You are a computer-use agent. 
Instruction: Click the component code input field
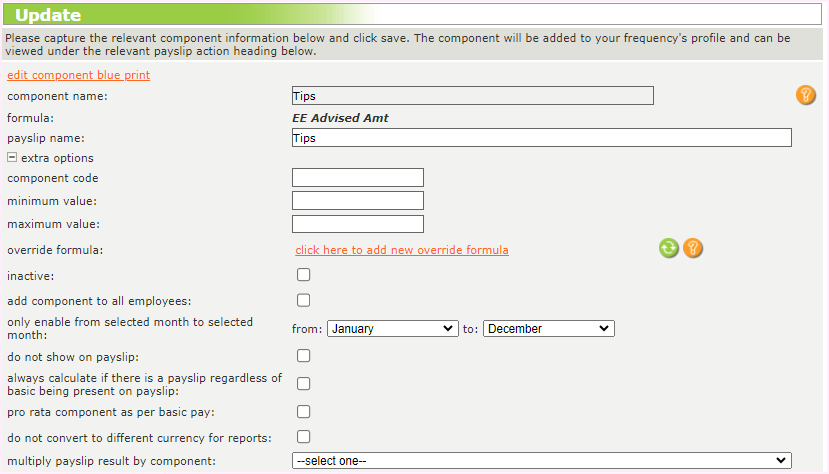coord(358,178)
